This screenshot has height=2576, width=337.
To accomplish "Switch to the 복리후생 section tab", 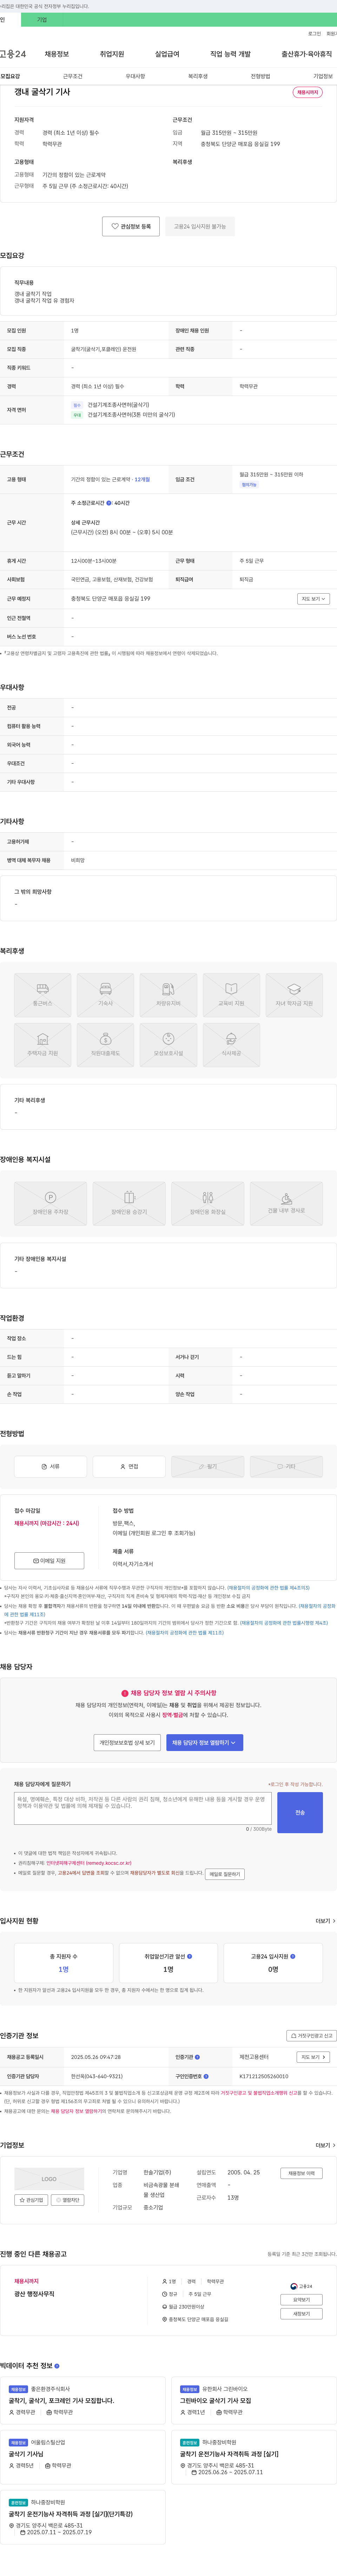I will point(198,76).
